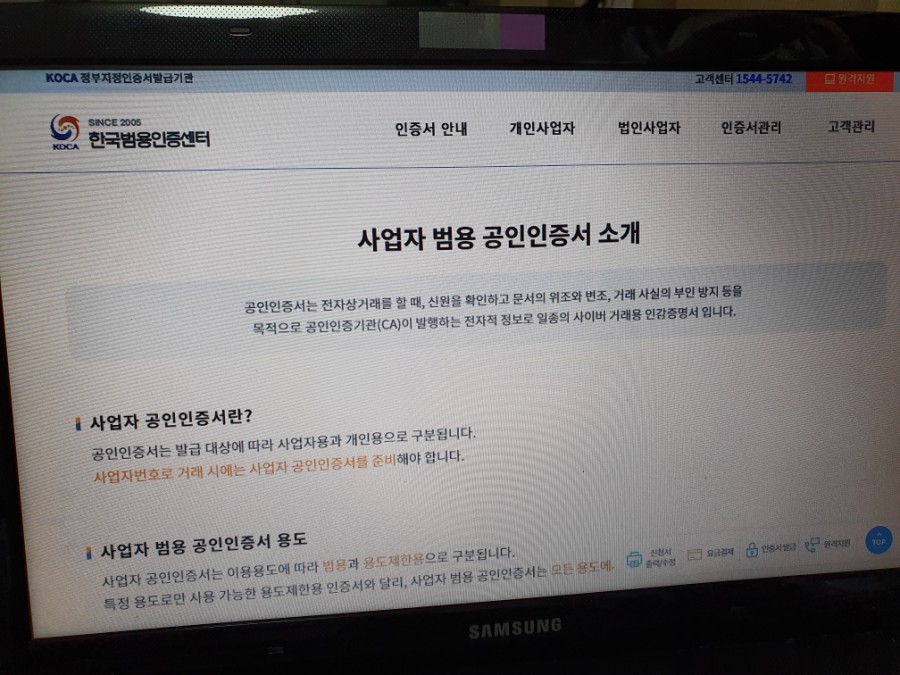The height and width of the screenshot is (675, 900).
Task: Click the orange word 용도제한용
Action: [x=394, y=560]
